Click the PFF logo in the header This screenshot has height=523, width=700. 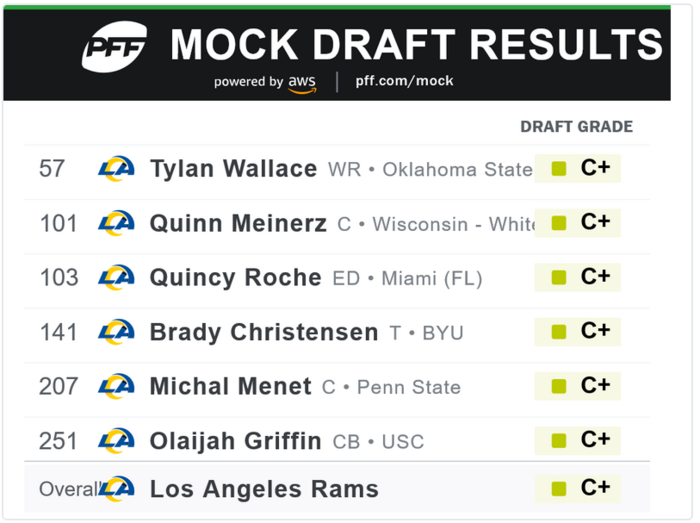tap(114, 46)
